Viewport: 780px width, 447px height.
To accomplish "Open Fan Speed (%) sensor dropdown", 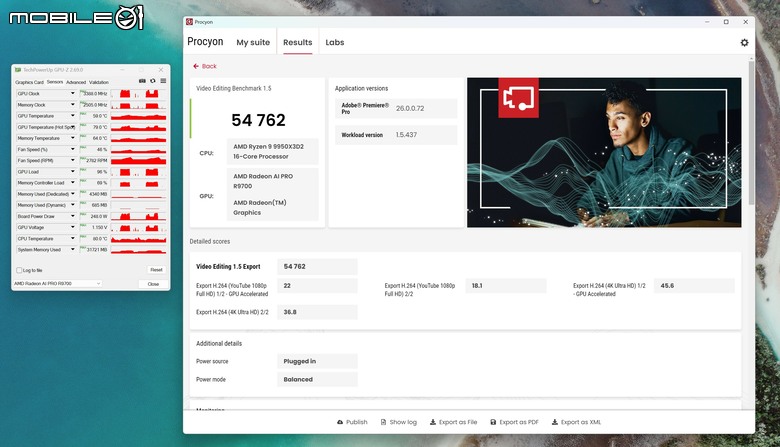I will click(x=73, y=149).
